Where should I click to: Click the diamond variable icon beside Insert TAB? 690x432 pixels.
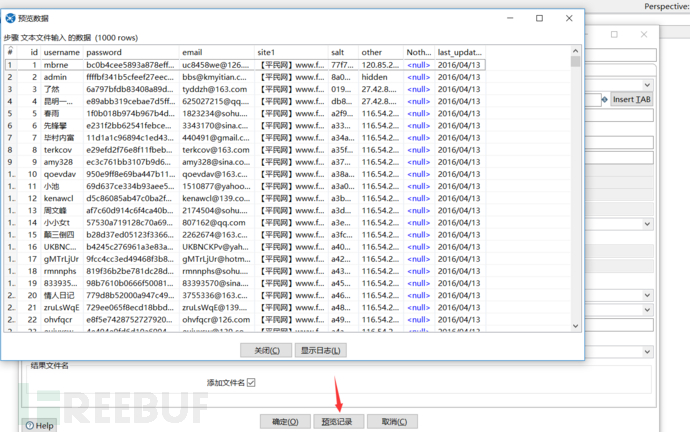[605, 99]
